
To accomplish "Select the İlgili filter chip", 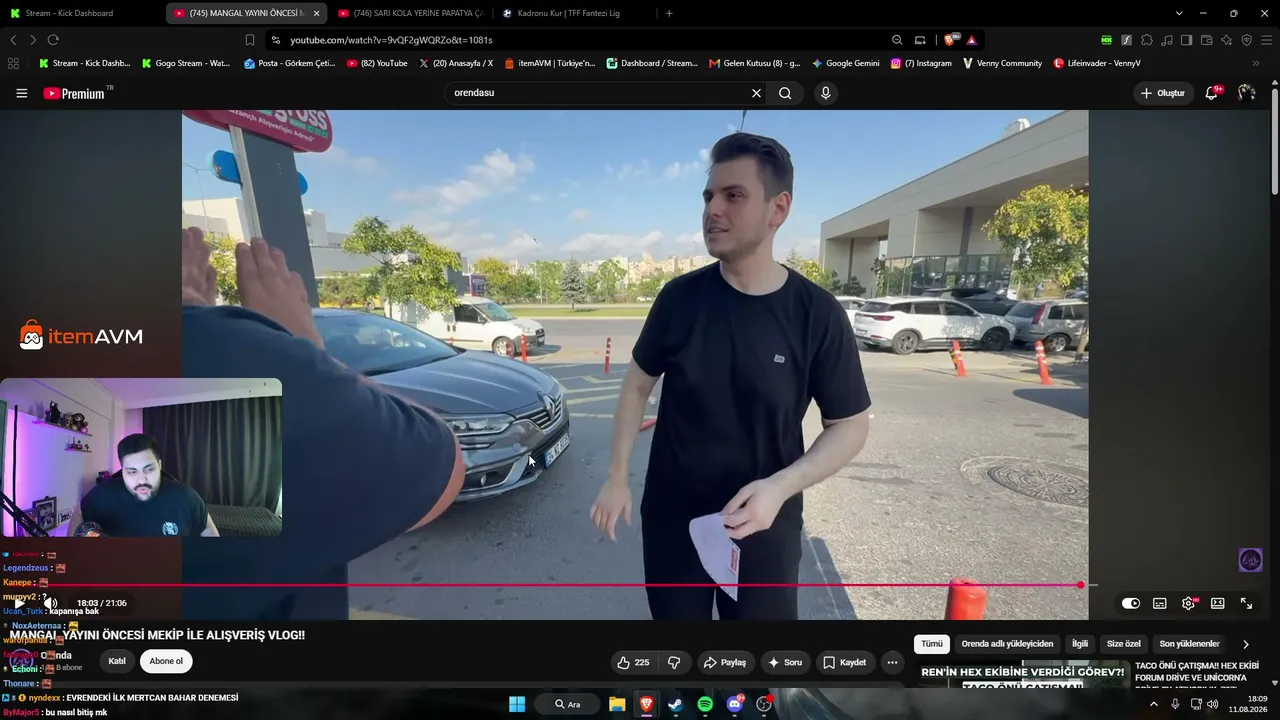I will tap(1080, 644).
